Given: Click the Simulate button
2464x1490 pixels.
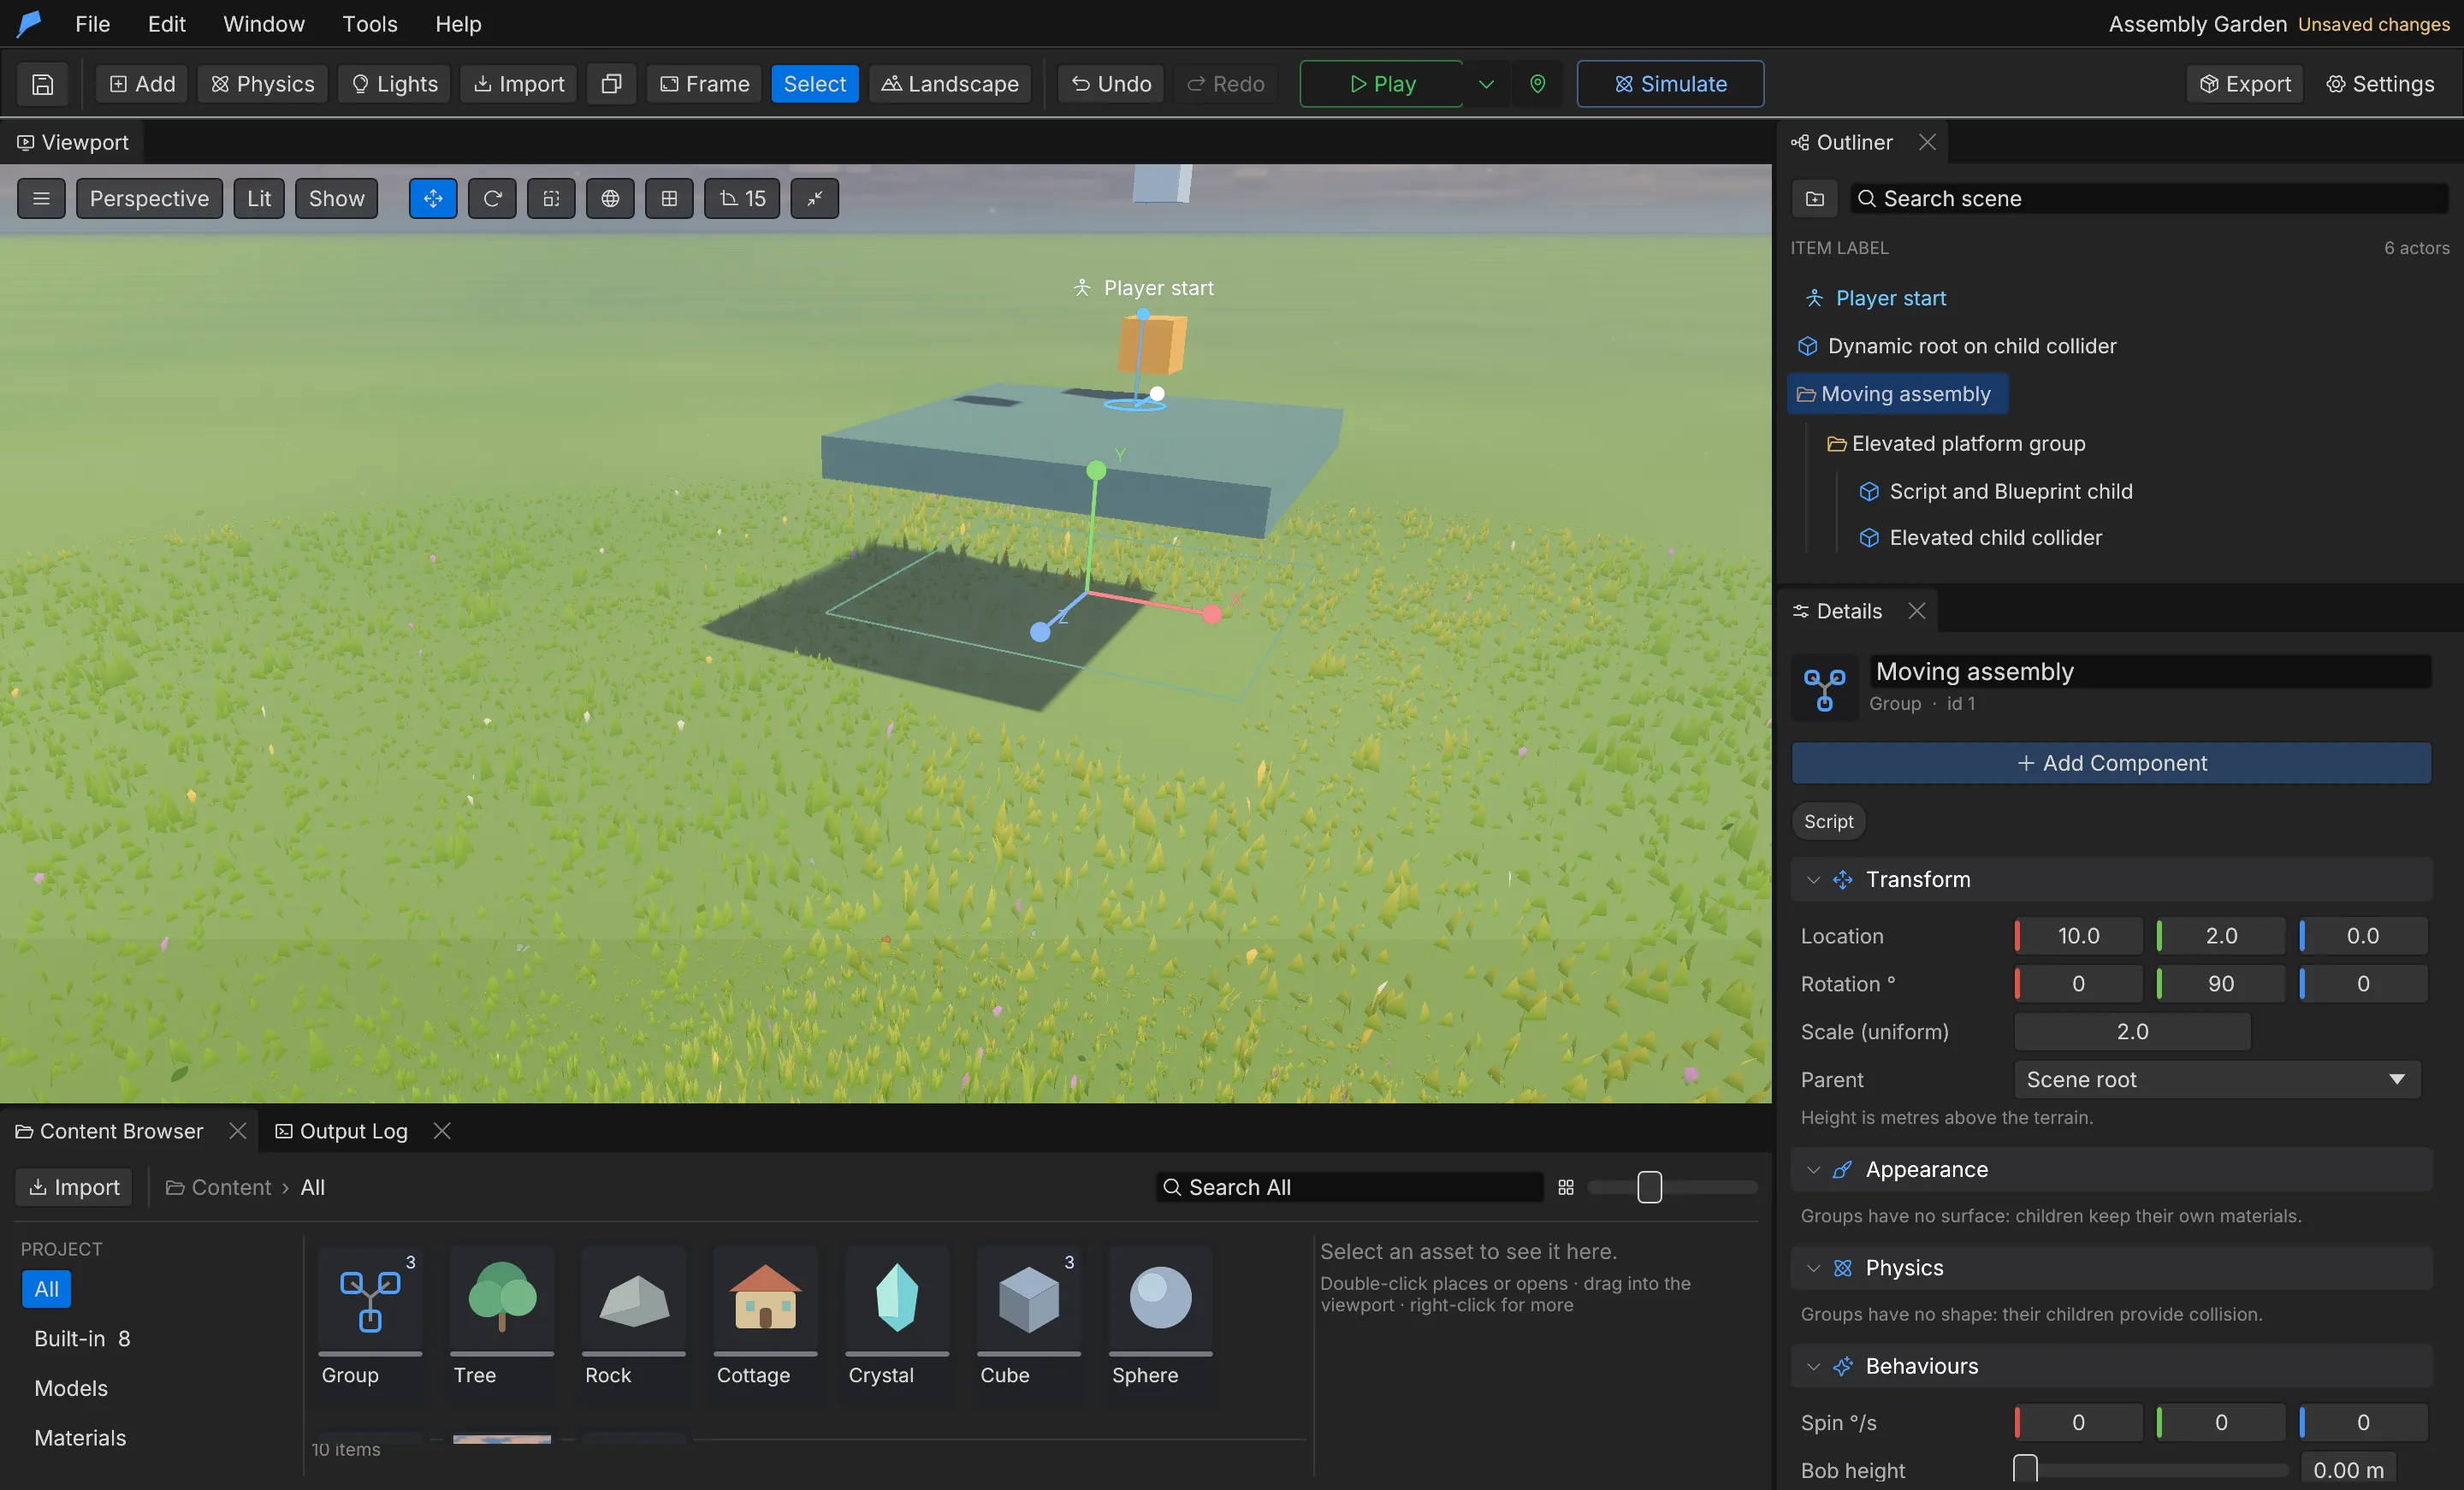Looking at the screenshot, I should (1670, 84).
